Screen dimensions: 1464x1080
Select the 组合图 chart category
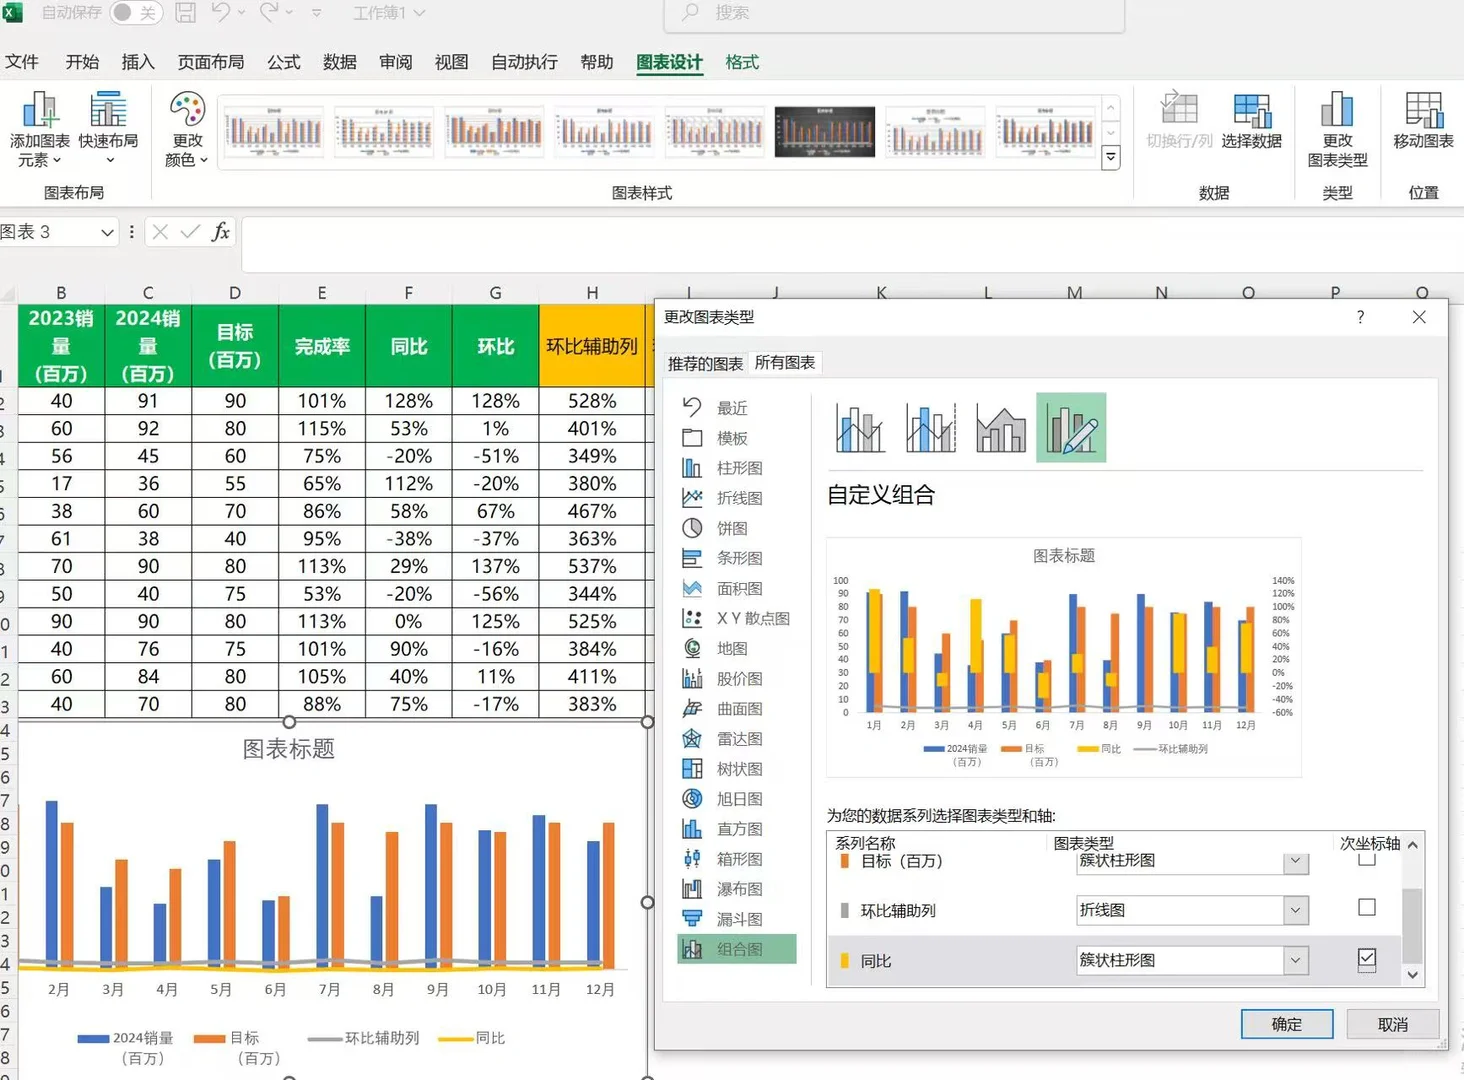click(x=738, y=949)
